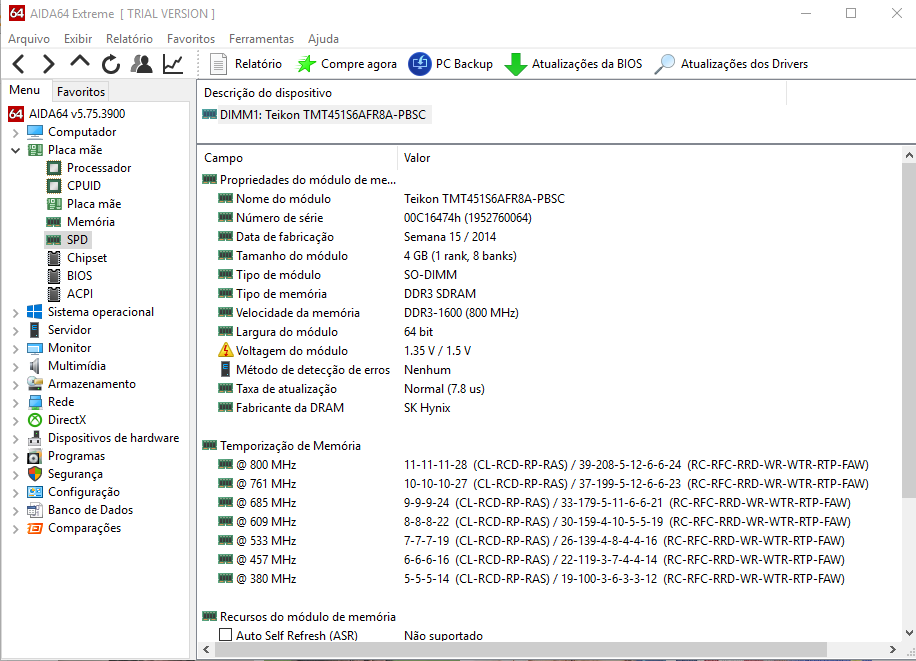This screenshot has width=916, height=661.
Task: Select the SPD tree item
Action: (x=77, y=240)
